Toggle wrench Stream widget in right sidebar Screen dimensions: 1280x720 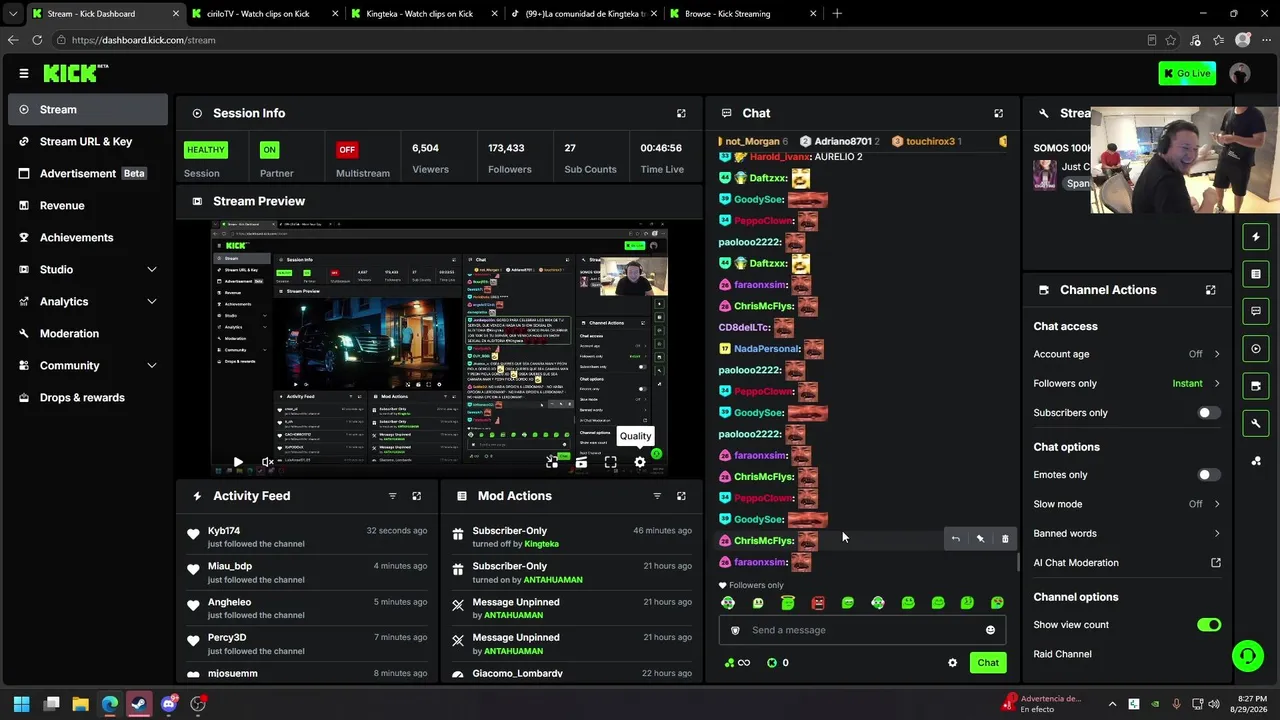(1256, 423)
